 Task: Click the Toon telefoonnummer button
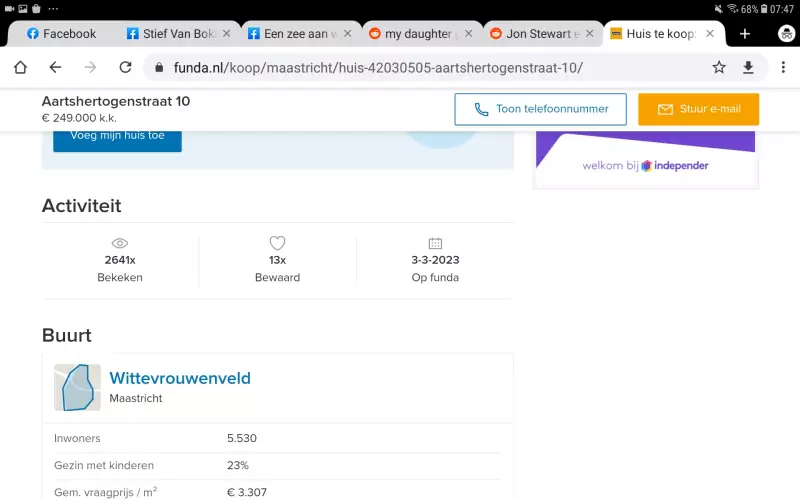(x=540, y=109)
